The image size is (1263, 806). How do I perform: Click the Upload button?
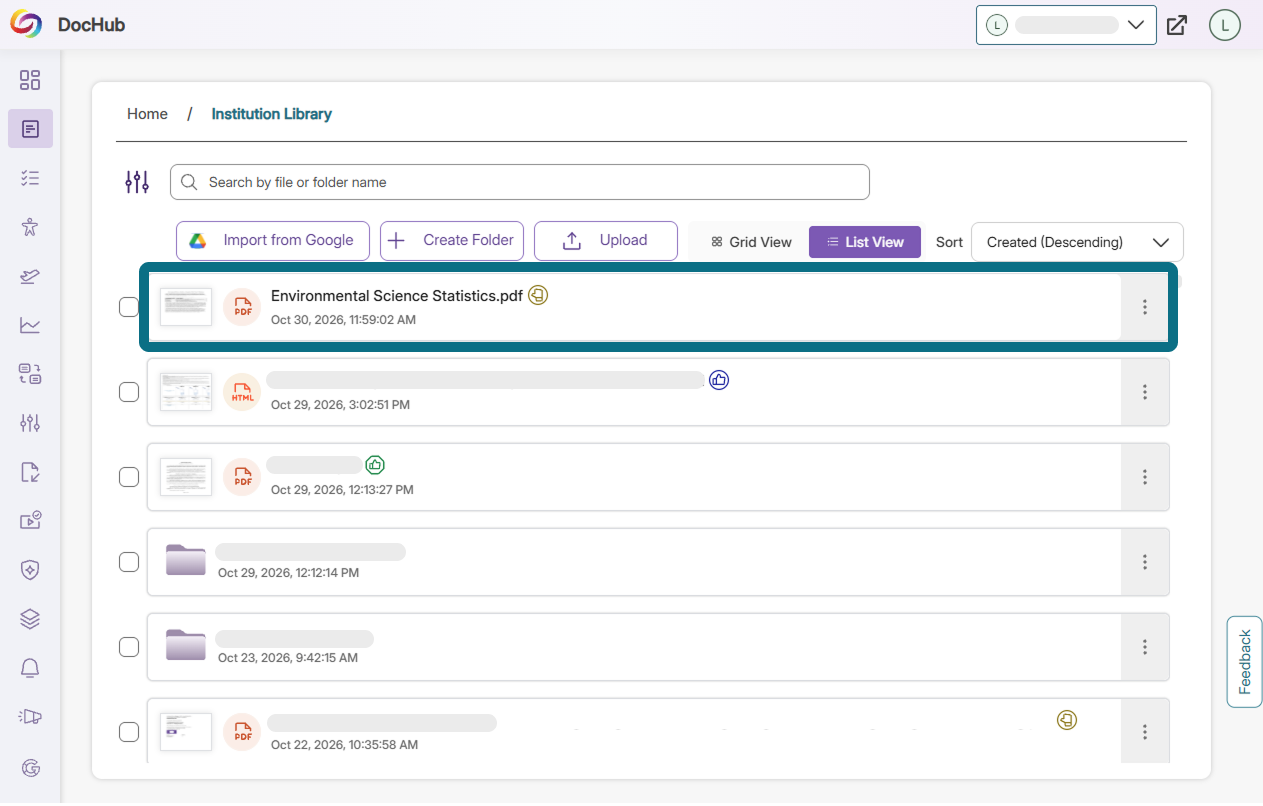606,241
